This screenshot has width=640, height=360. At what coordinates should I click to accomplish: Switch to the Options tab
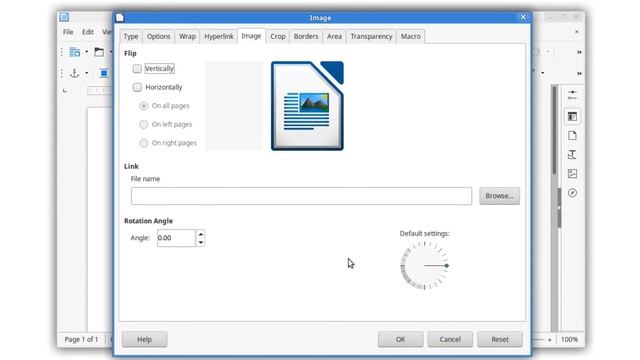click(x=158, y=36)
